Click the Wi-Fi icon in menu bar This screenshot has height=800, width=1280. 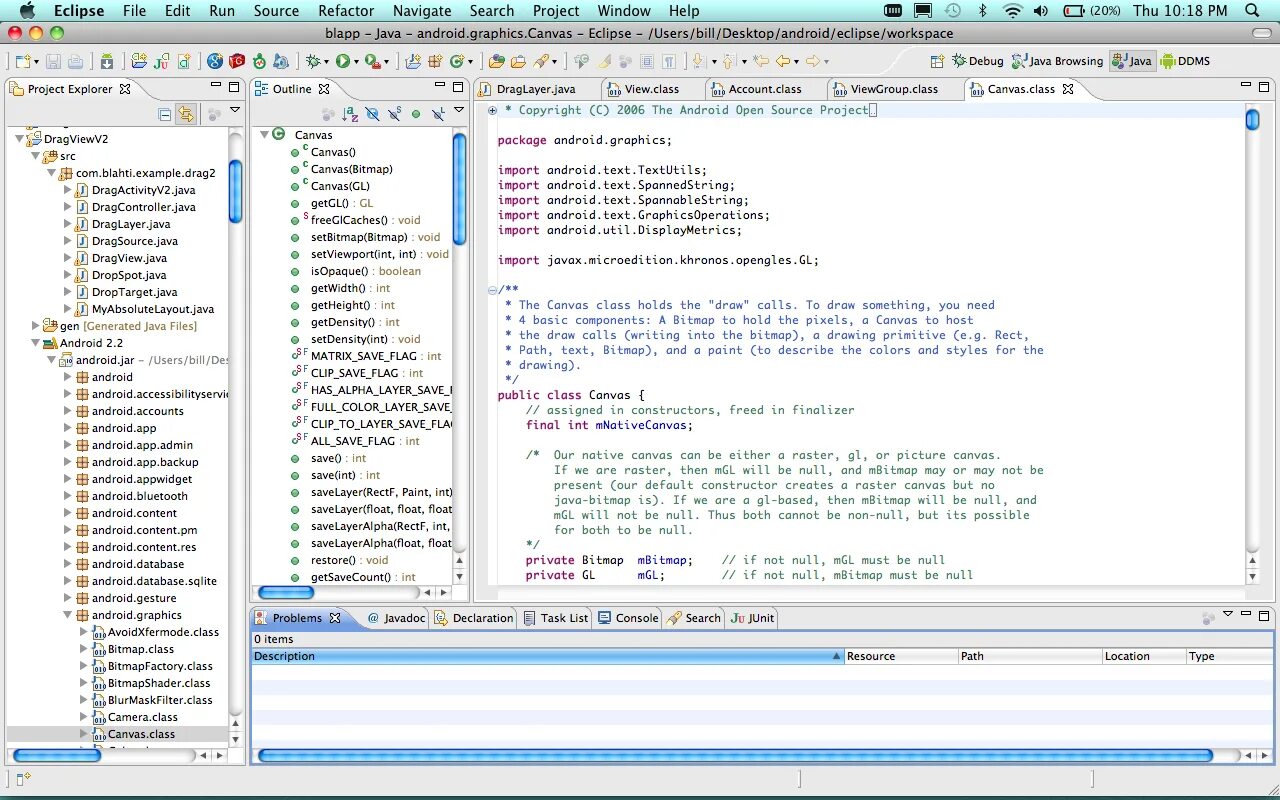point(1013,11)
